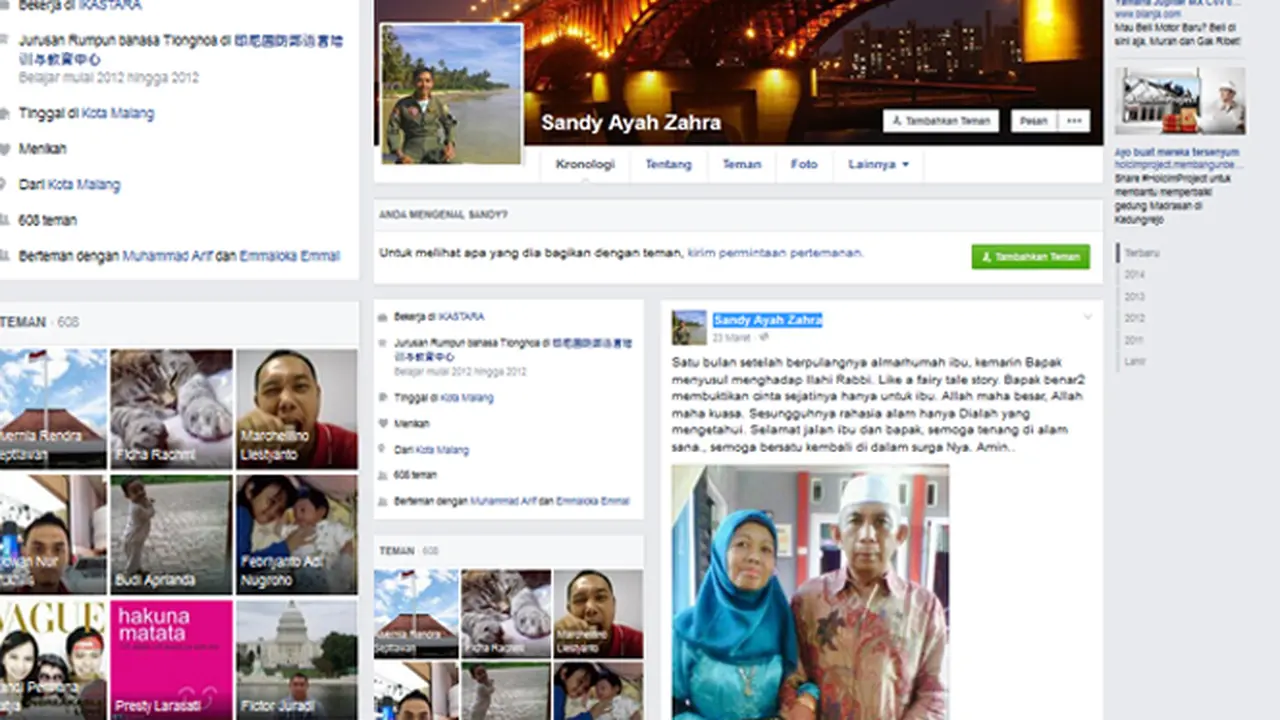Jump to 2012 in the timeline navigator
This screenshot has width=1280, height=720.
[1134, 318]
